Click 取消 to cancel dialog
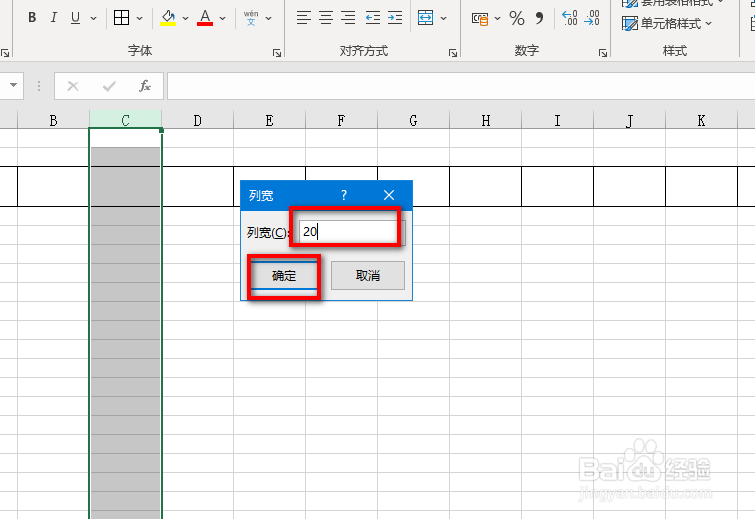The image size is (755, 519). 368,275
